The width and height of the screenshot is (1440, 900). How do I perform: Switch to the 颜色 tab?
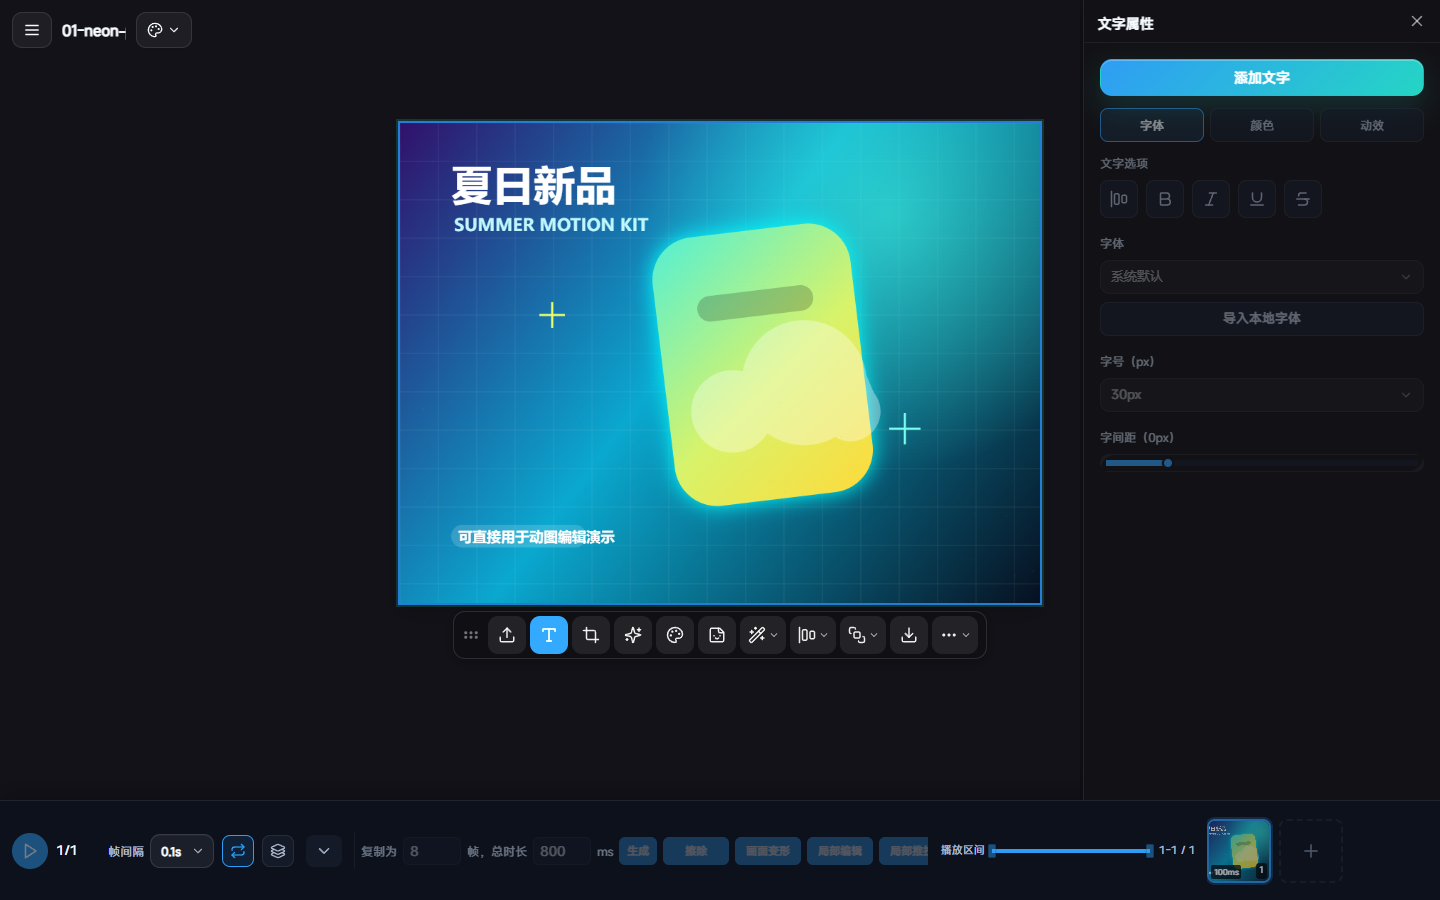click(1262, 125)
